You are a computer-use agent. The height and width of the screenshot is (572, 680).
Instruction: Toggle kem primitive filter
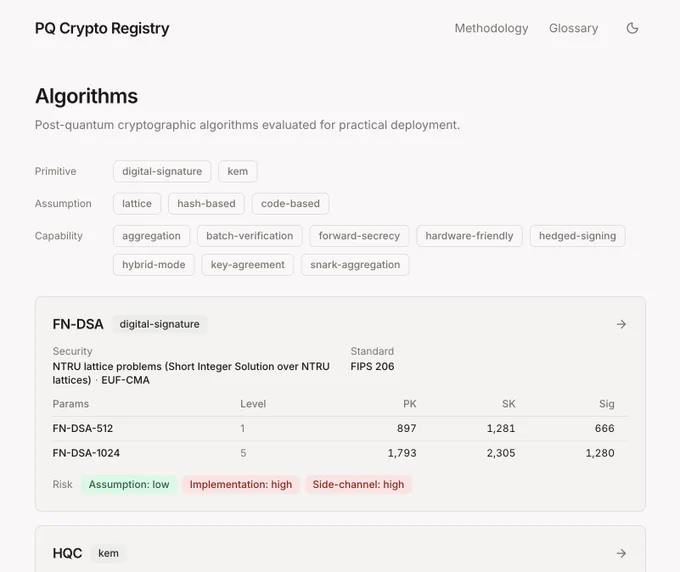[238, 171]
